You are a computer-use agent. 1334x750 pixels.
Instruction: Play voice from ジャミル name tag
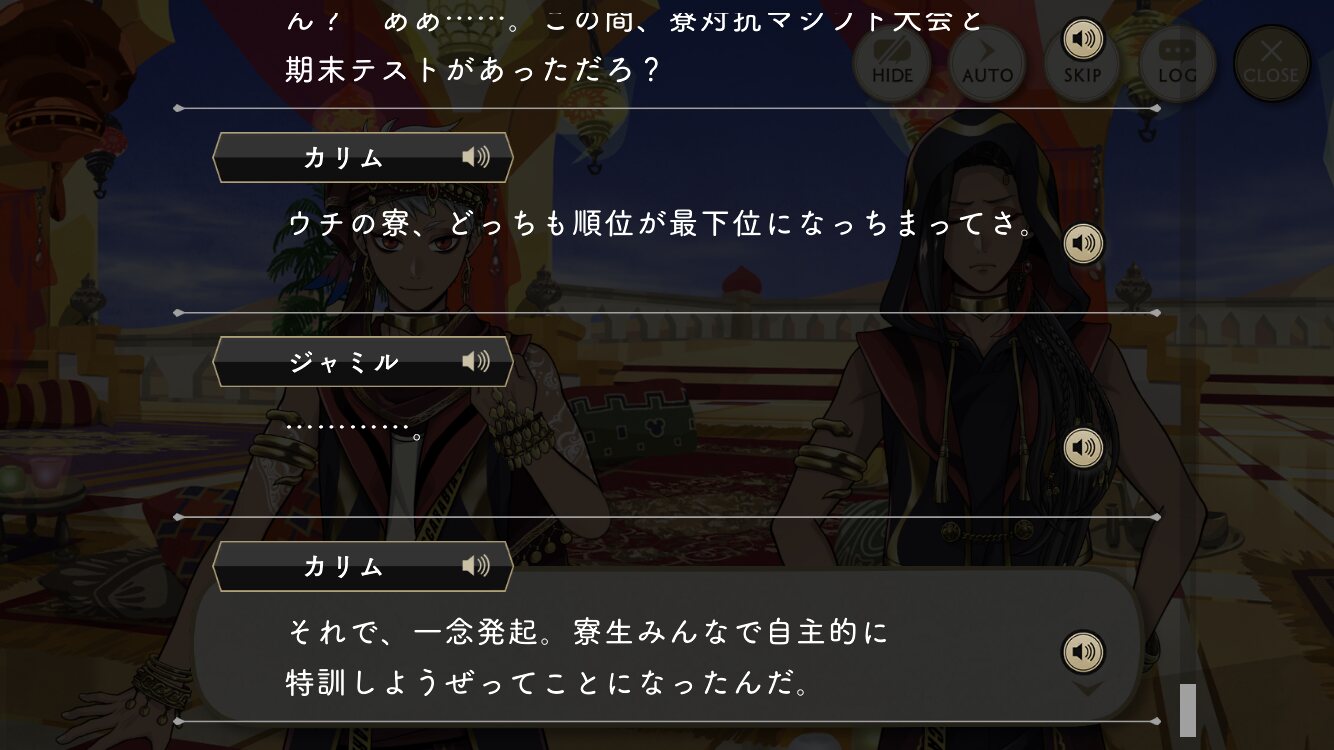tap(476, 362)
